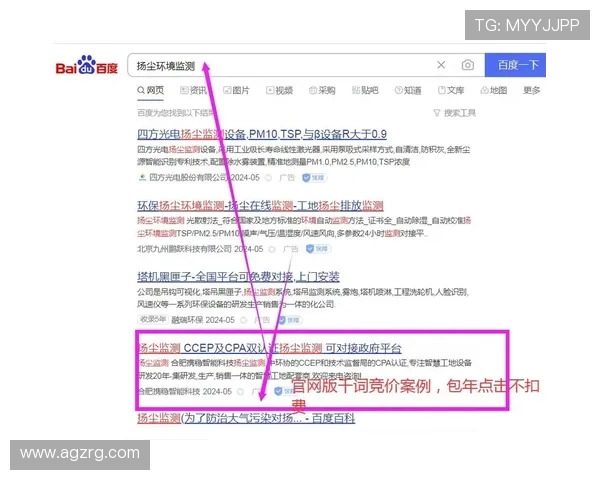Open 搜索工具 filter options
This screenshot has width=600, height=480.
point(455,113)
